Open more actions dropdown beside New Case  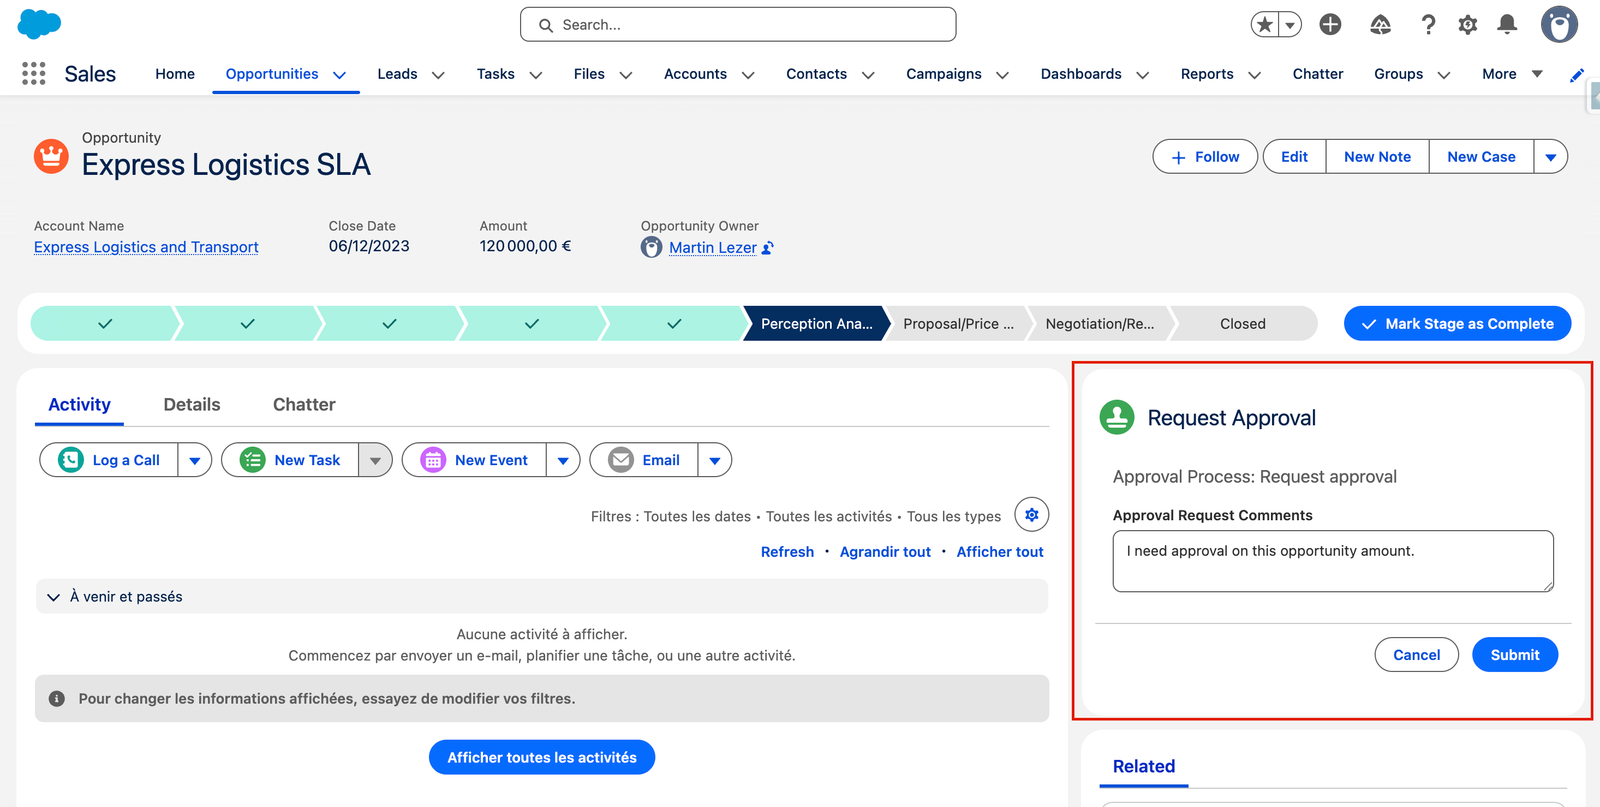click(1550, 157)
